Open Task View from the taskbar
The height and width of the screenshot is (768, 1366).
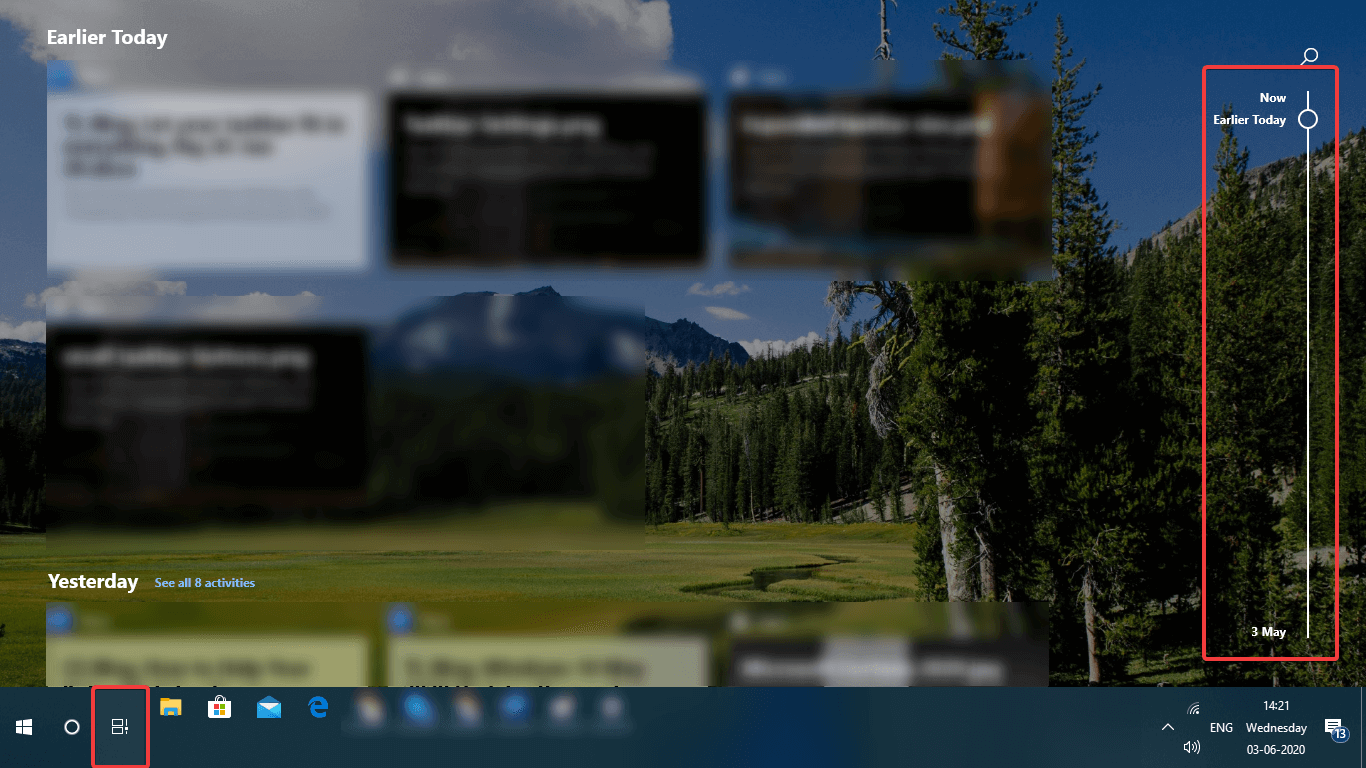[119, 727]
